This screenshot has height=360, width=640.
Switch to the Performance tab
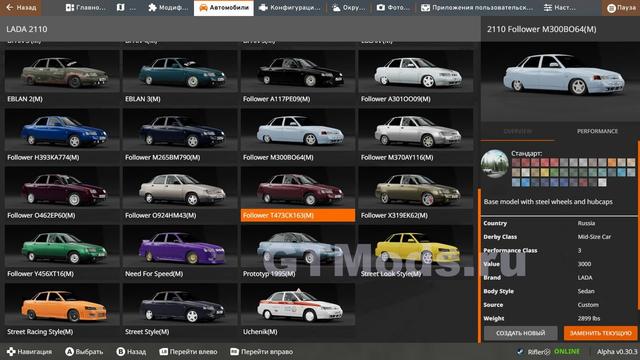point(597,131)
